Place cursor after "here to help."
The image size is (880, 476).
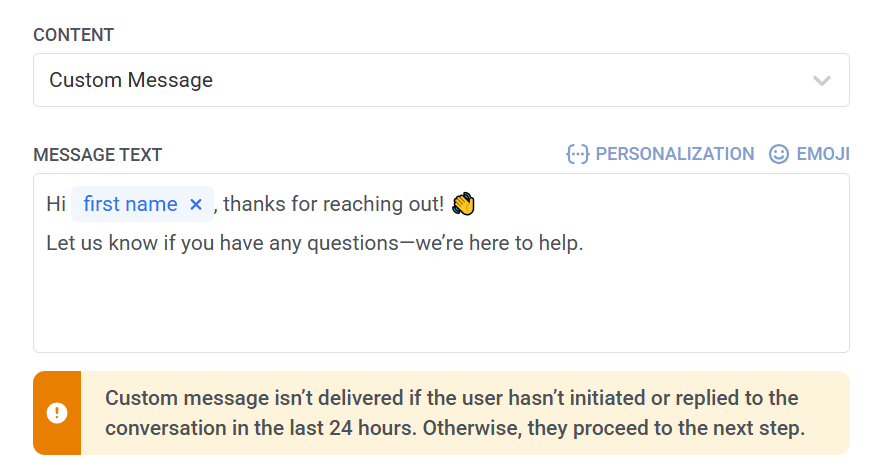click(x=584, y=243)
